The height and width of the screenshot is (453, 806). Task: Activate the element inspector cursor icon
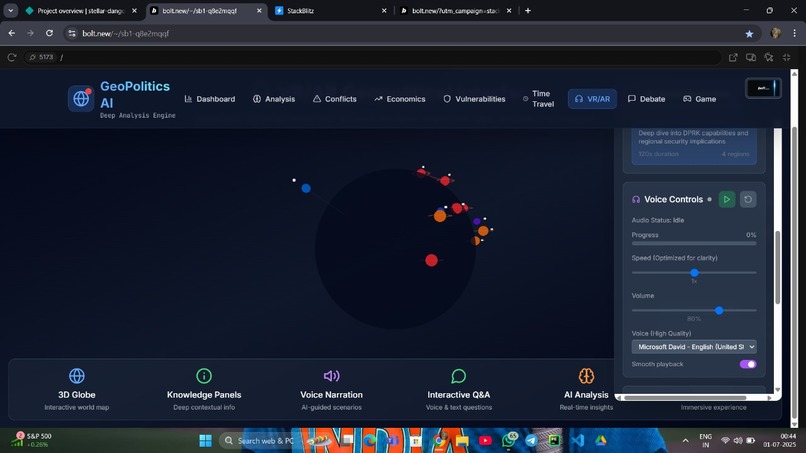[x=768, y=57]
